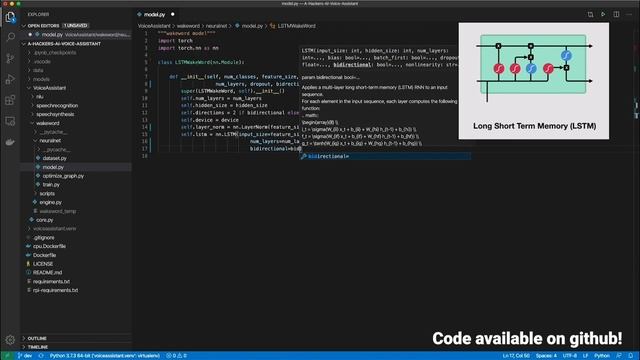Open the Manage gear menu
Screen dimensions: 640x360
(10, 340)
